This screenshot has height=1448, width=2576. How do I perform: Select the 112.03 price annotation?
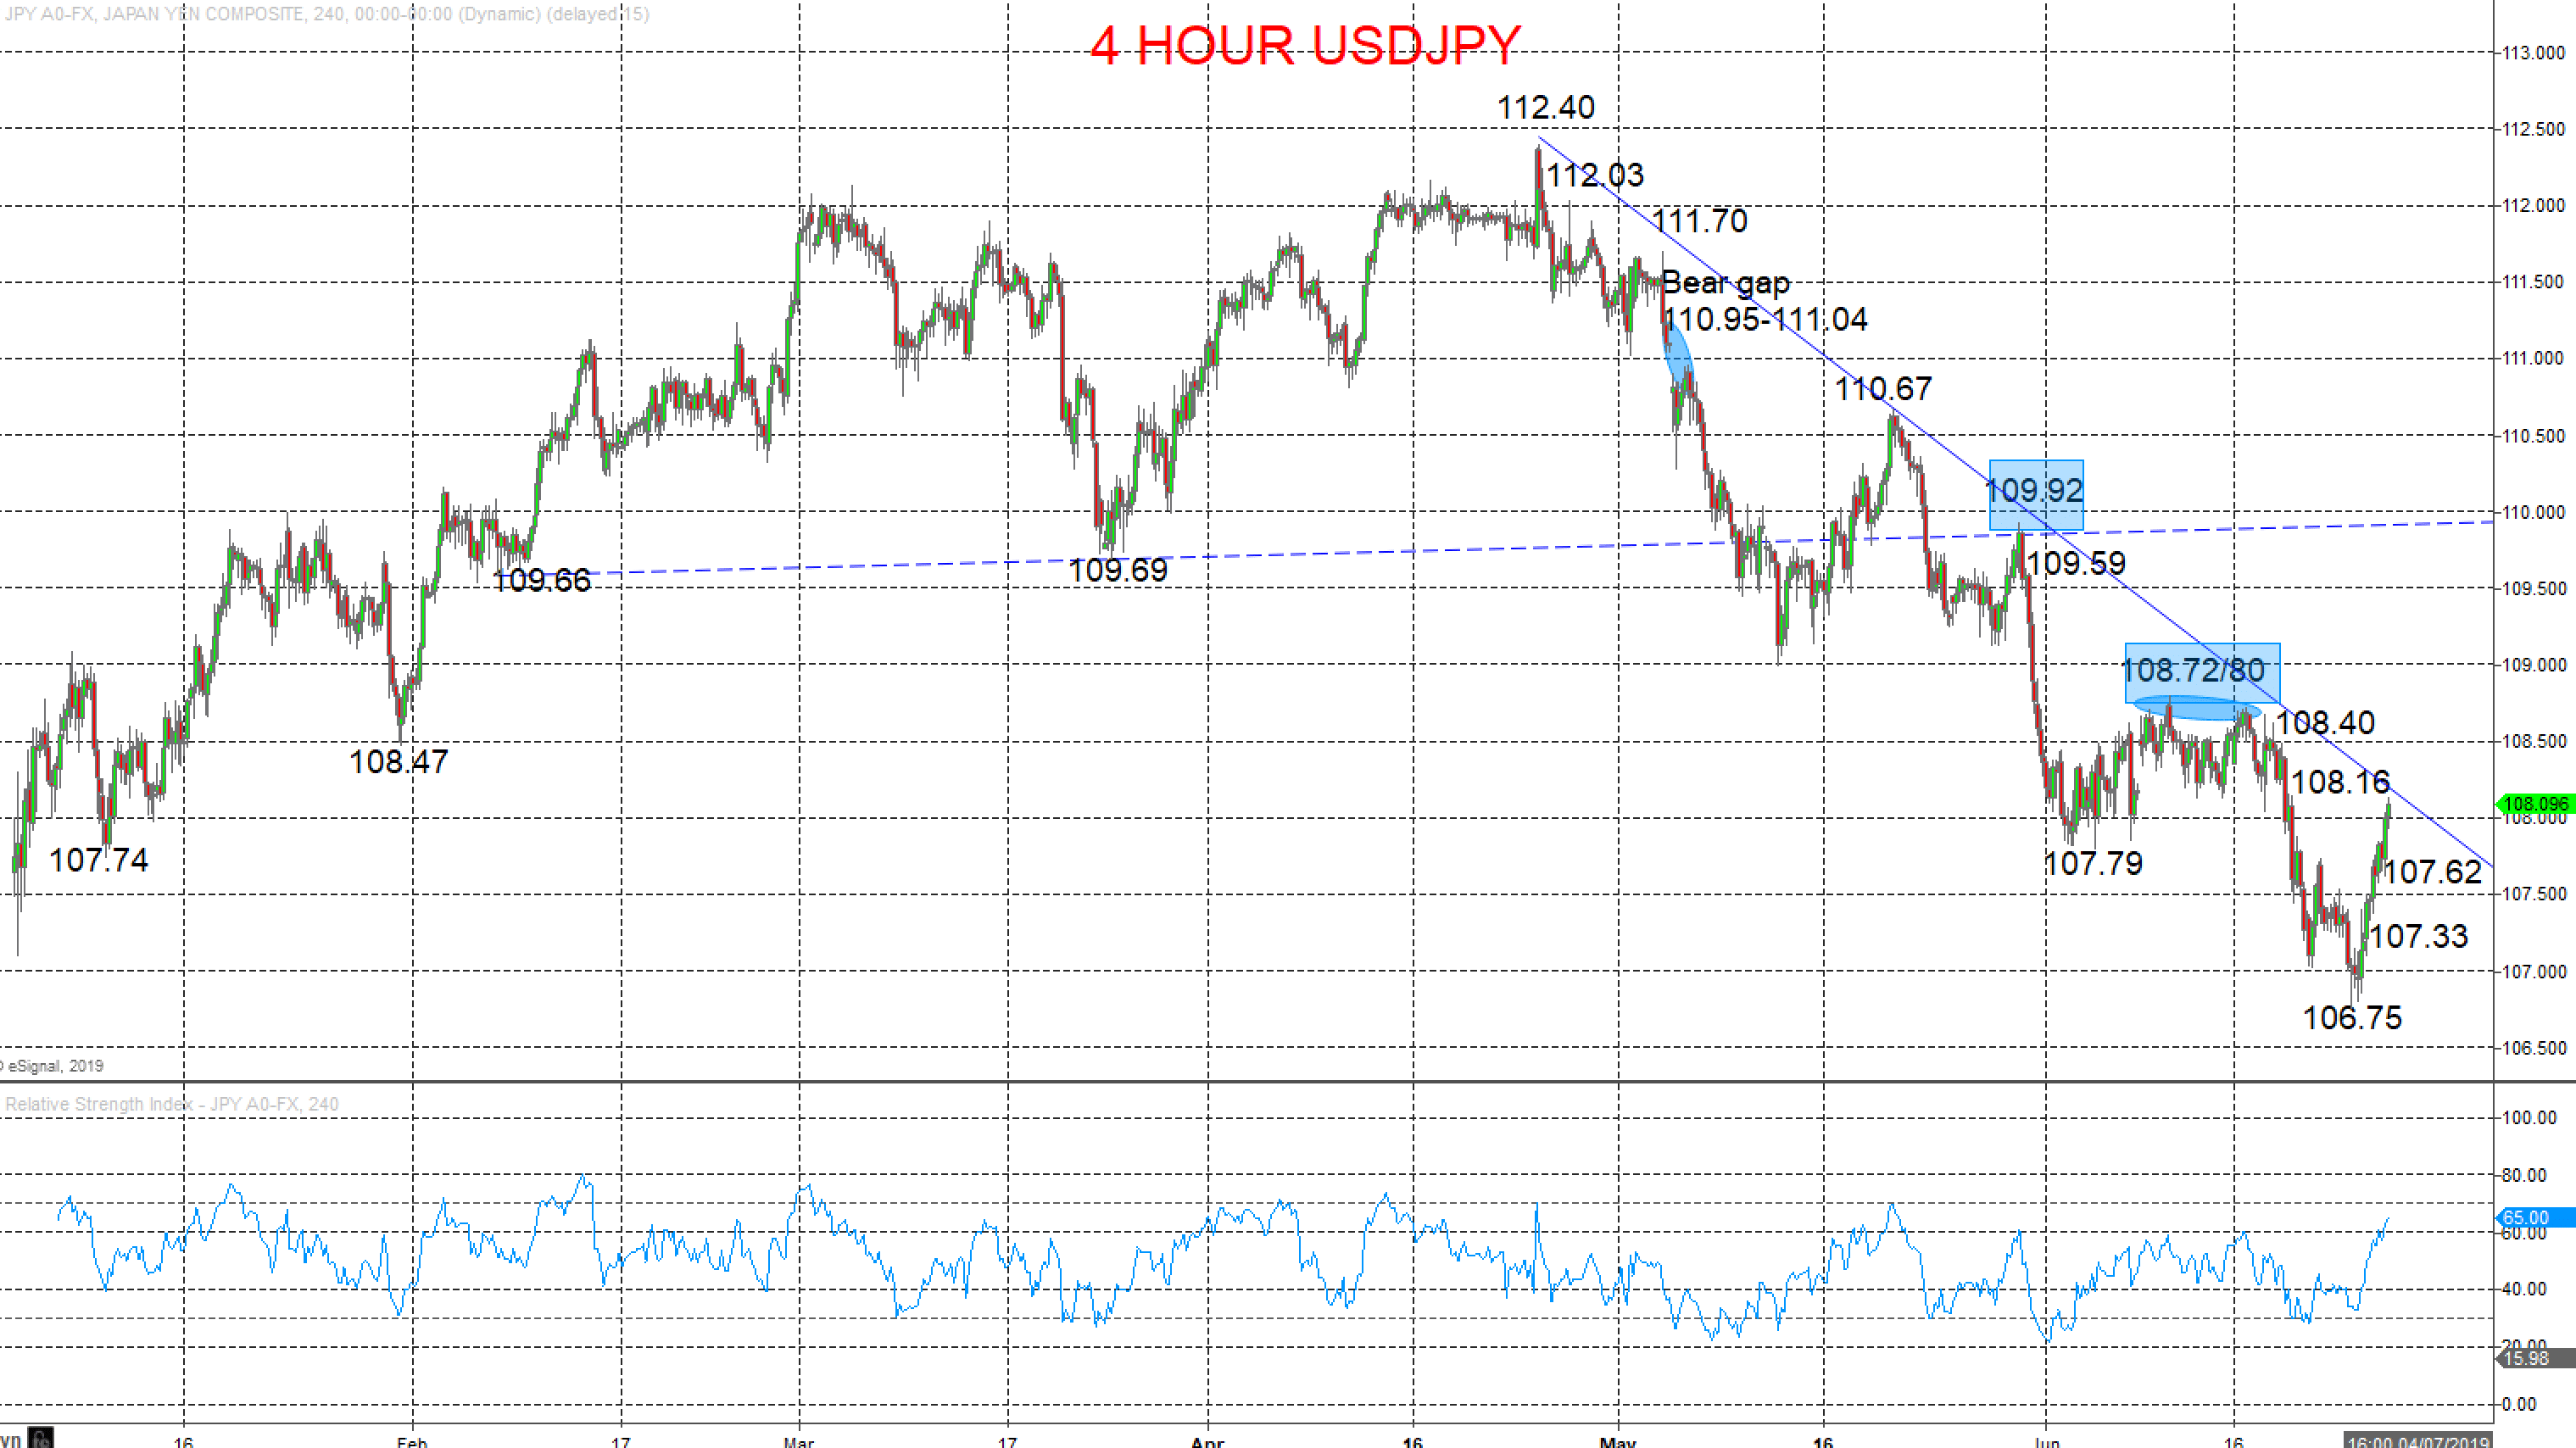pyautogui.click(x=1594, y=175)
